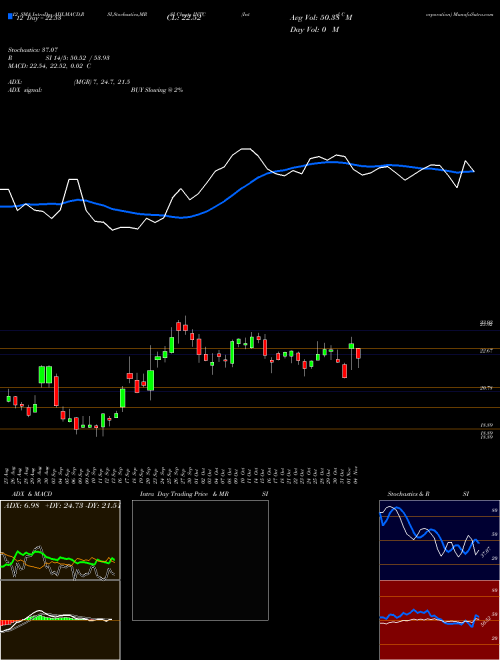The image size is (500, 660).
Task: Click the '12 Day = 22.33' text
Action: point(38,18)
